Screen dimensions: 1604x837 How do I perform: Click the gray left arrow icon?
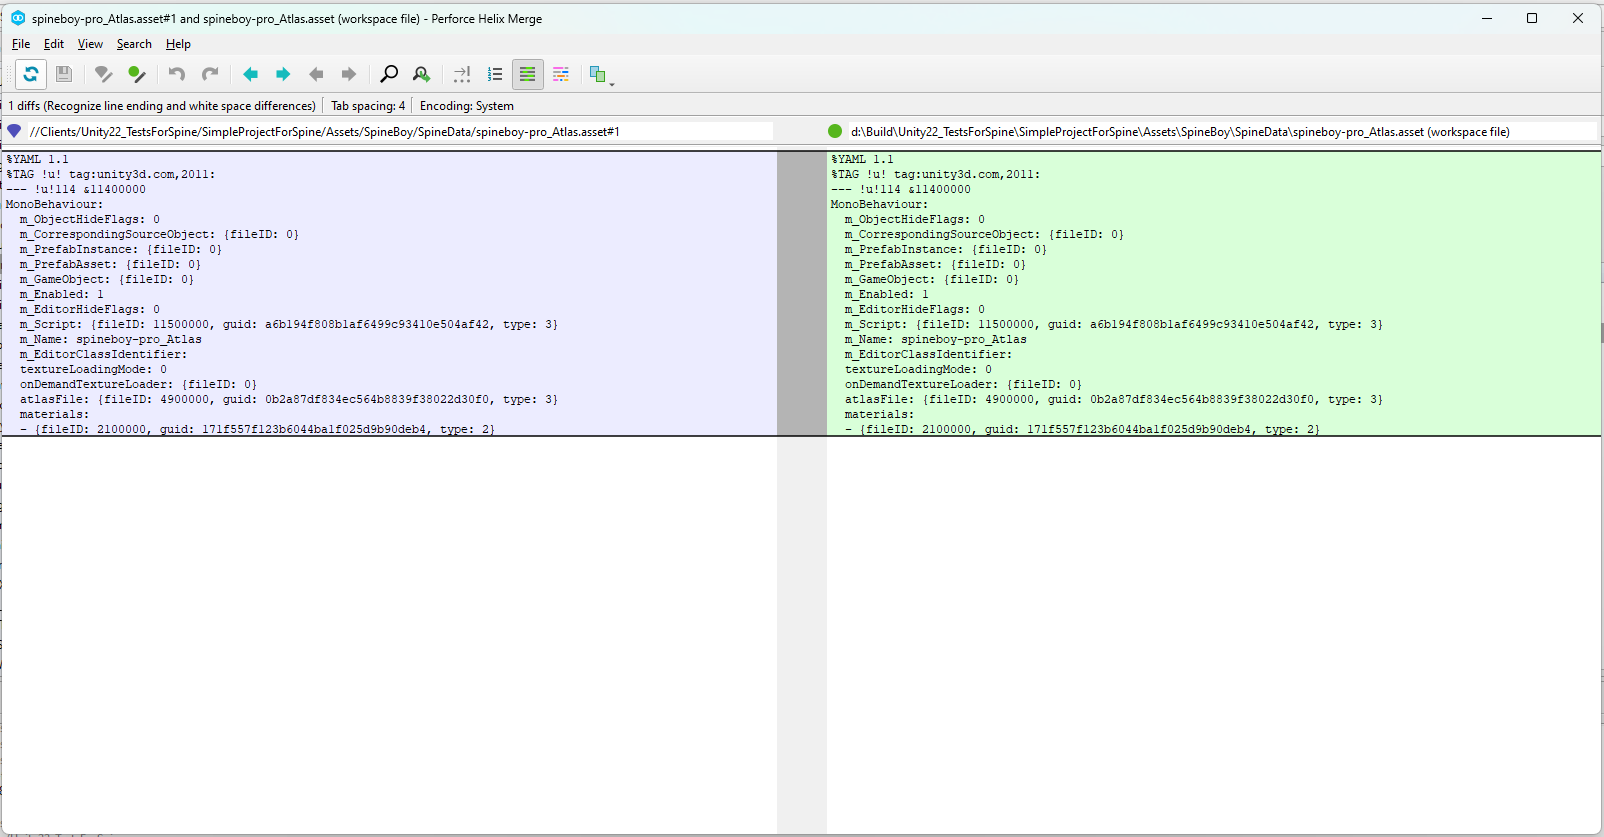[x=316, y=74]
